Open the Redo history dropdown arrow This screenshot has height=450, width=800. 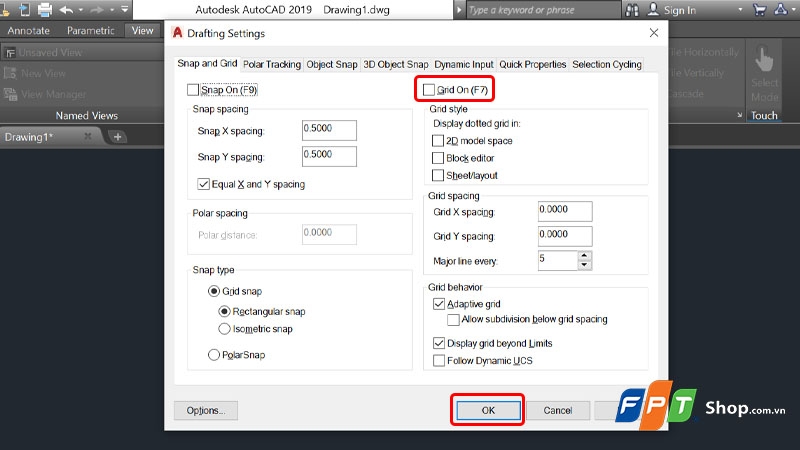tap(111, 10)
